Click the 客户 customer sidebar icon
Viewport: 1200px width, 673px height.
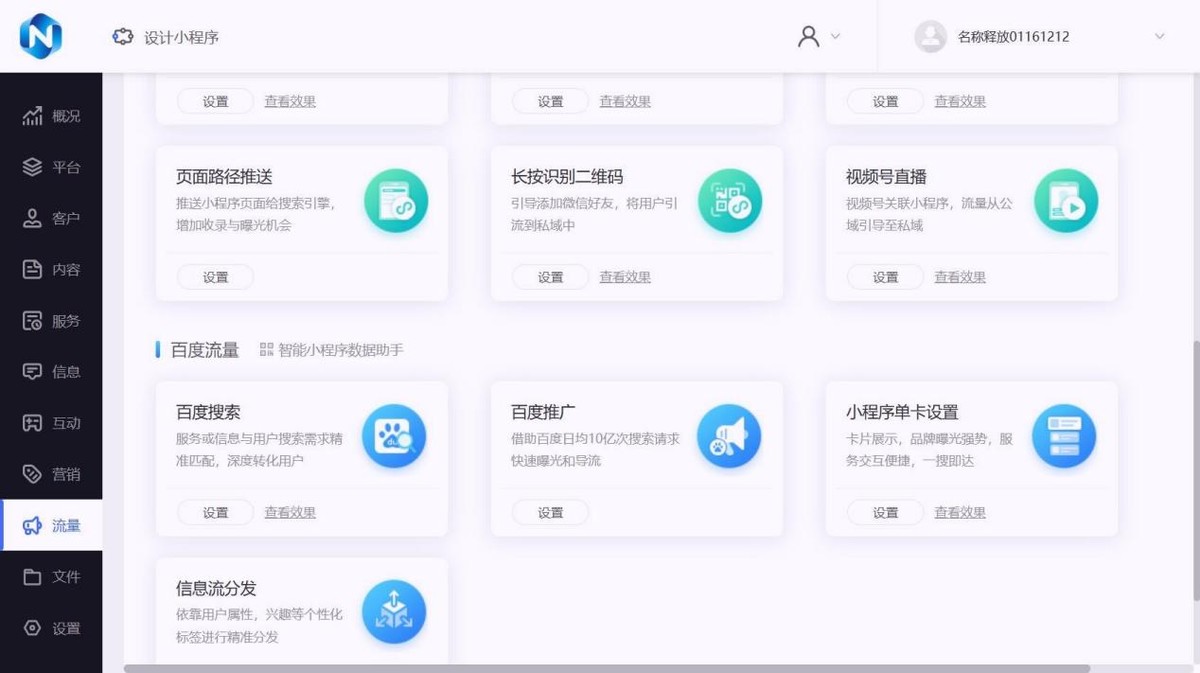[31, 217]
